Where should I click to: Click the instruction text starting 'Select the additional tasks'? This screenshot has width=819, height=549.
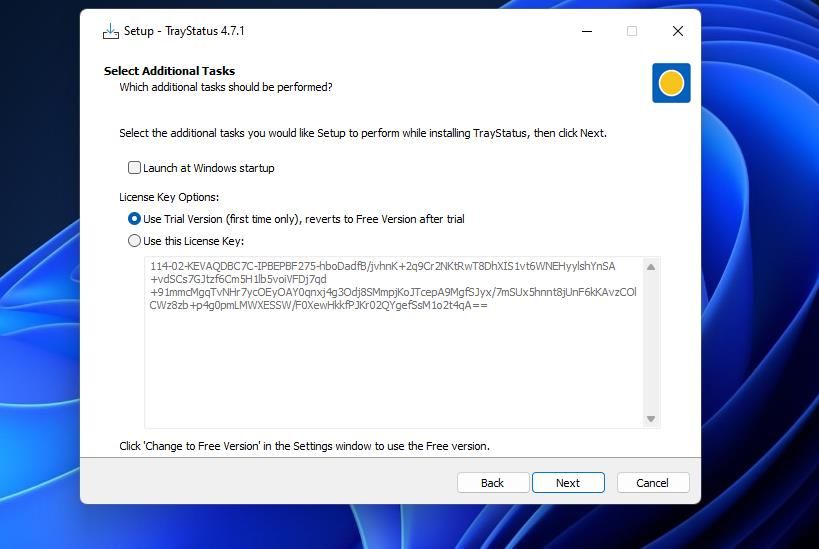tap(363, 133)
